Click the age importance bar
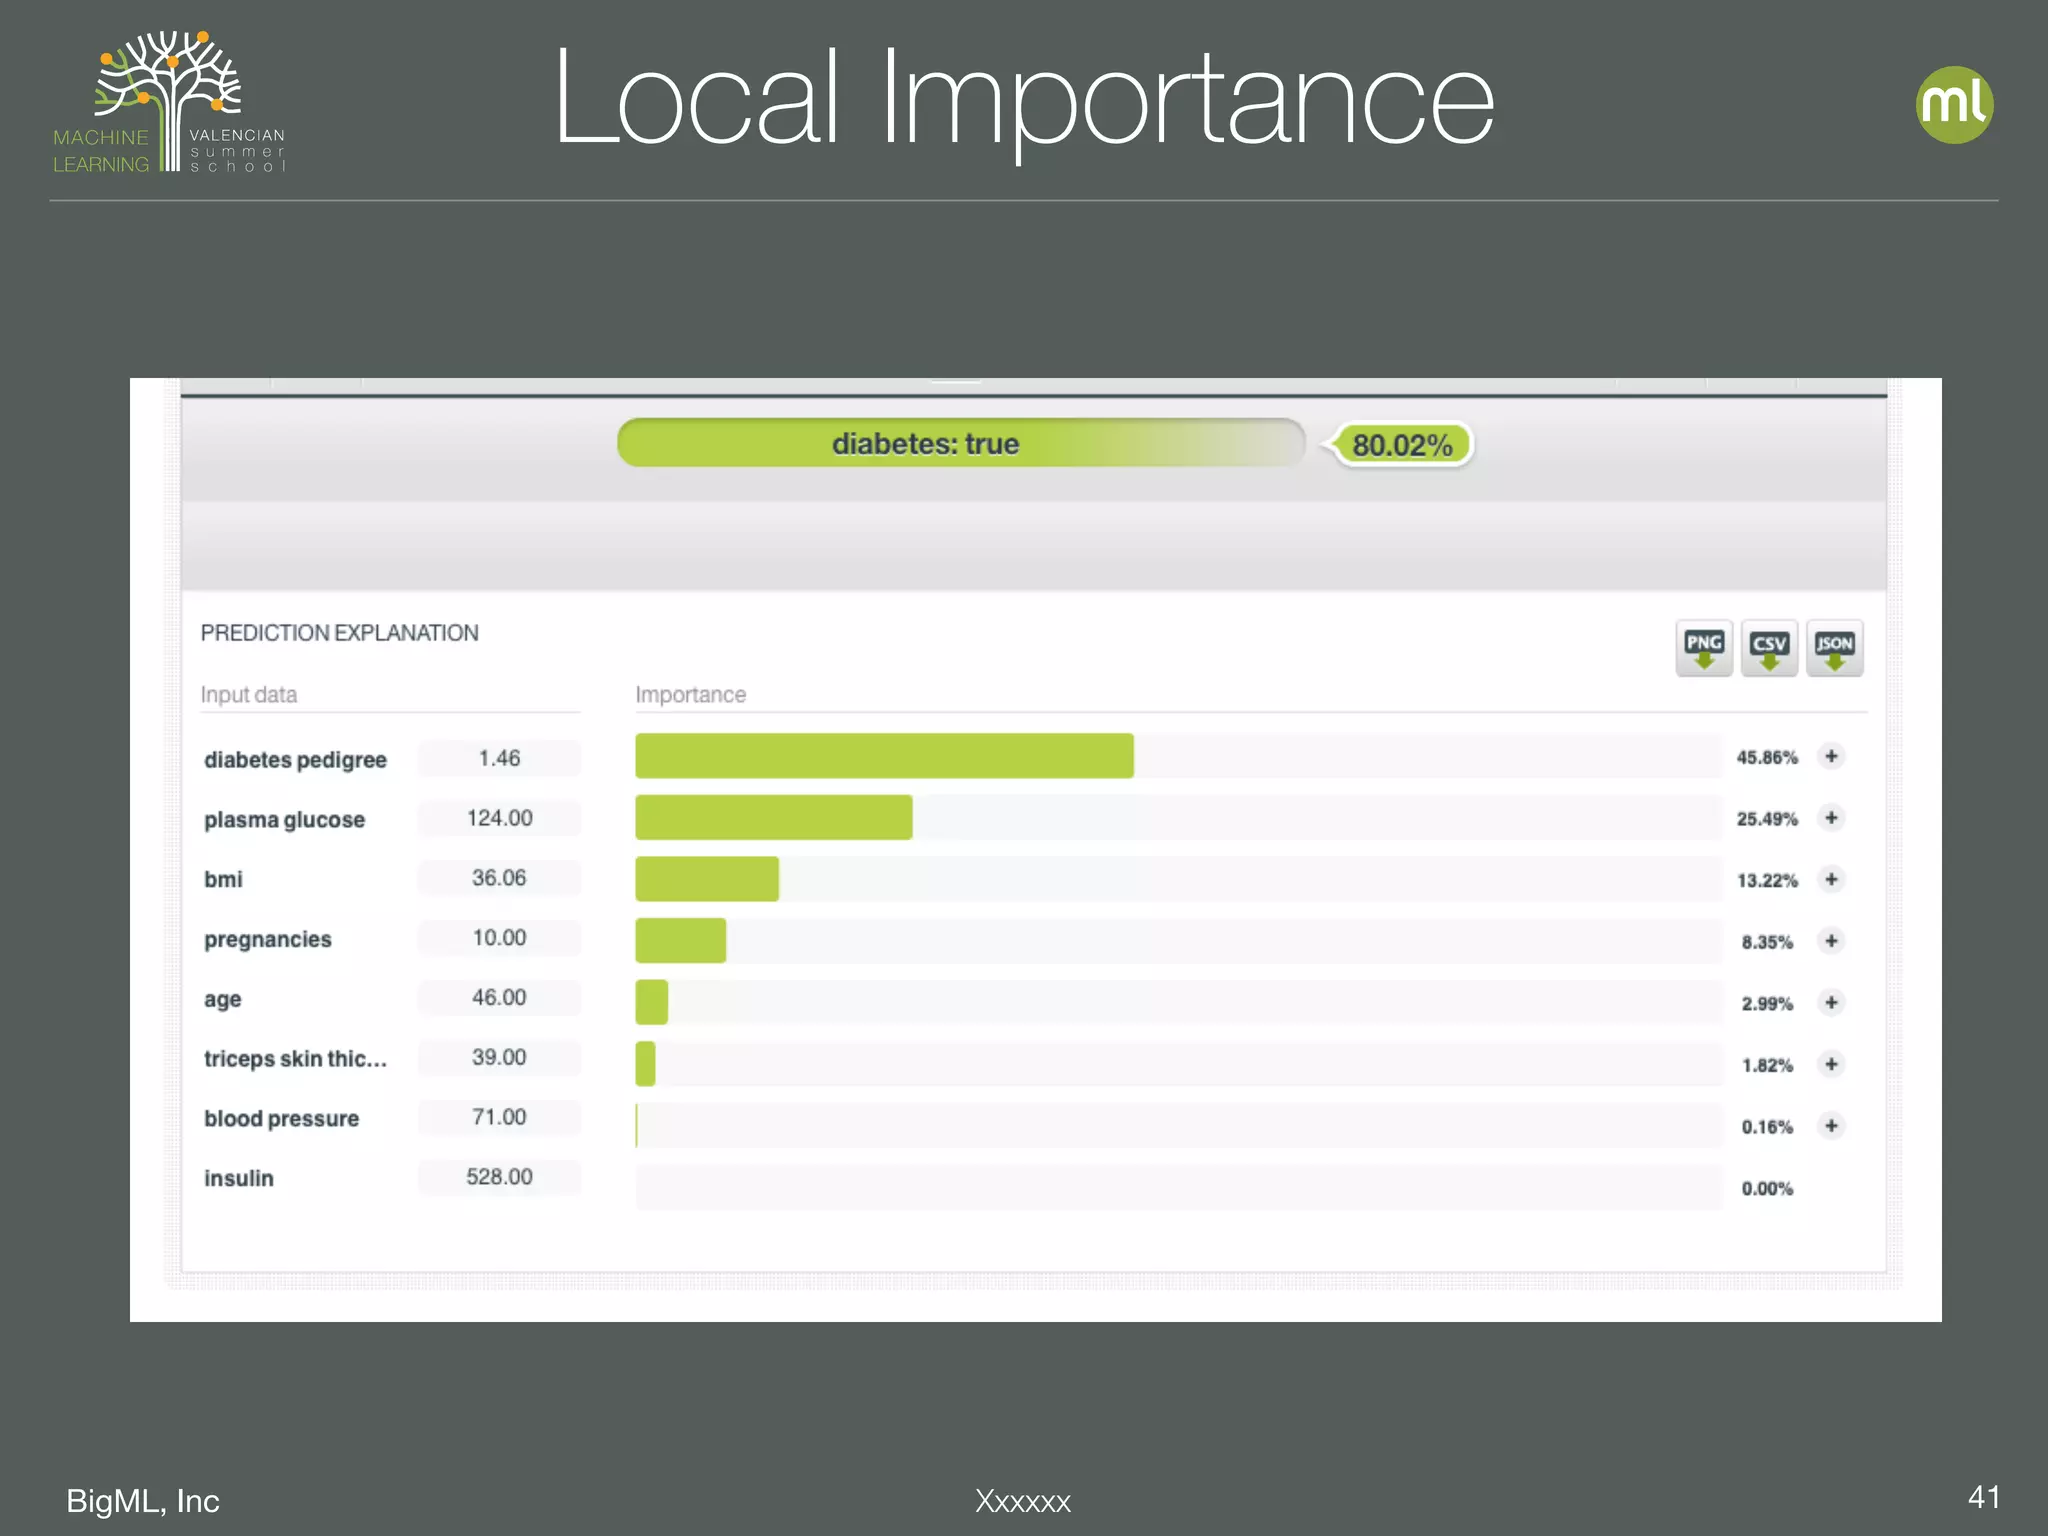The width and height of the screenshot is (2048, 1536). point(651,1002)
